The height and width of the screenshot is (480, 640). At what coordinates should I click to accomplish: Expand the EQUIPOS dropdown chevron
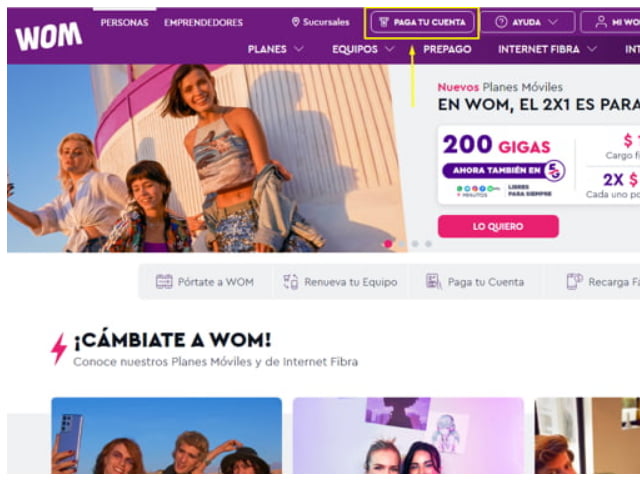click(x=390, y=49)
